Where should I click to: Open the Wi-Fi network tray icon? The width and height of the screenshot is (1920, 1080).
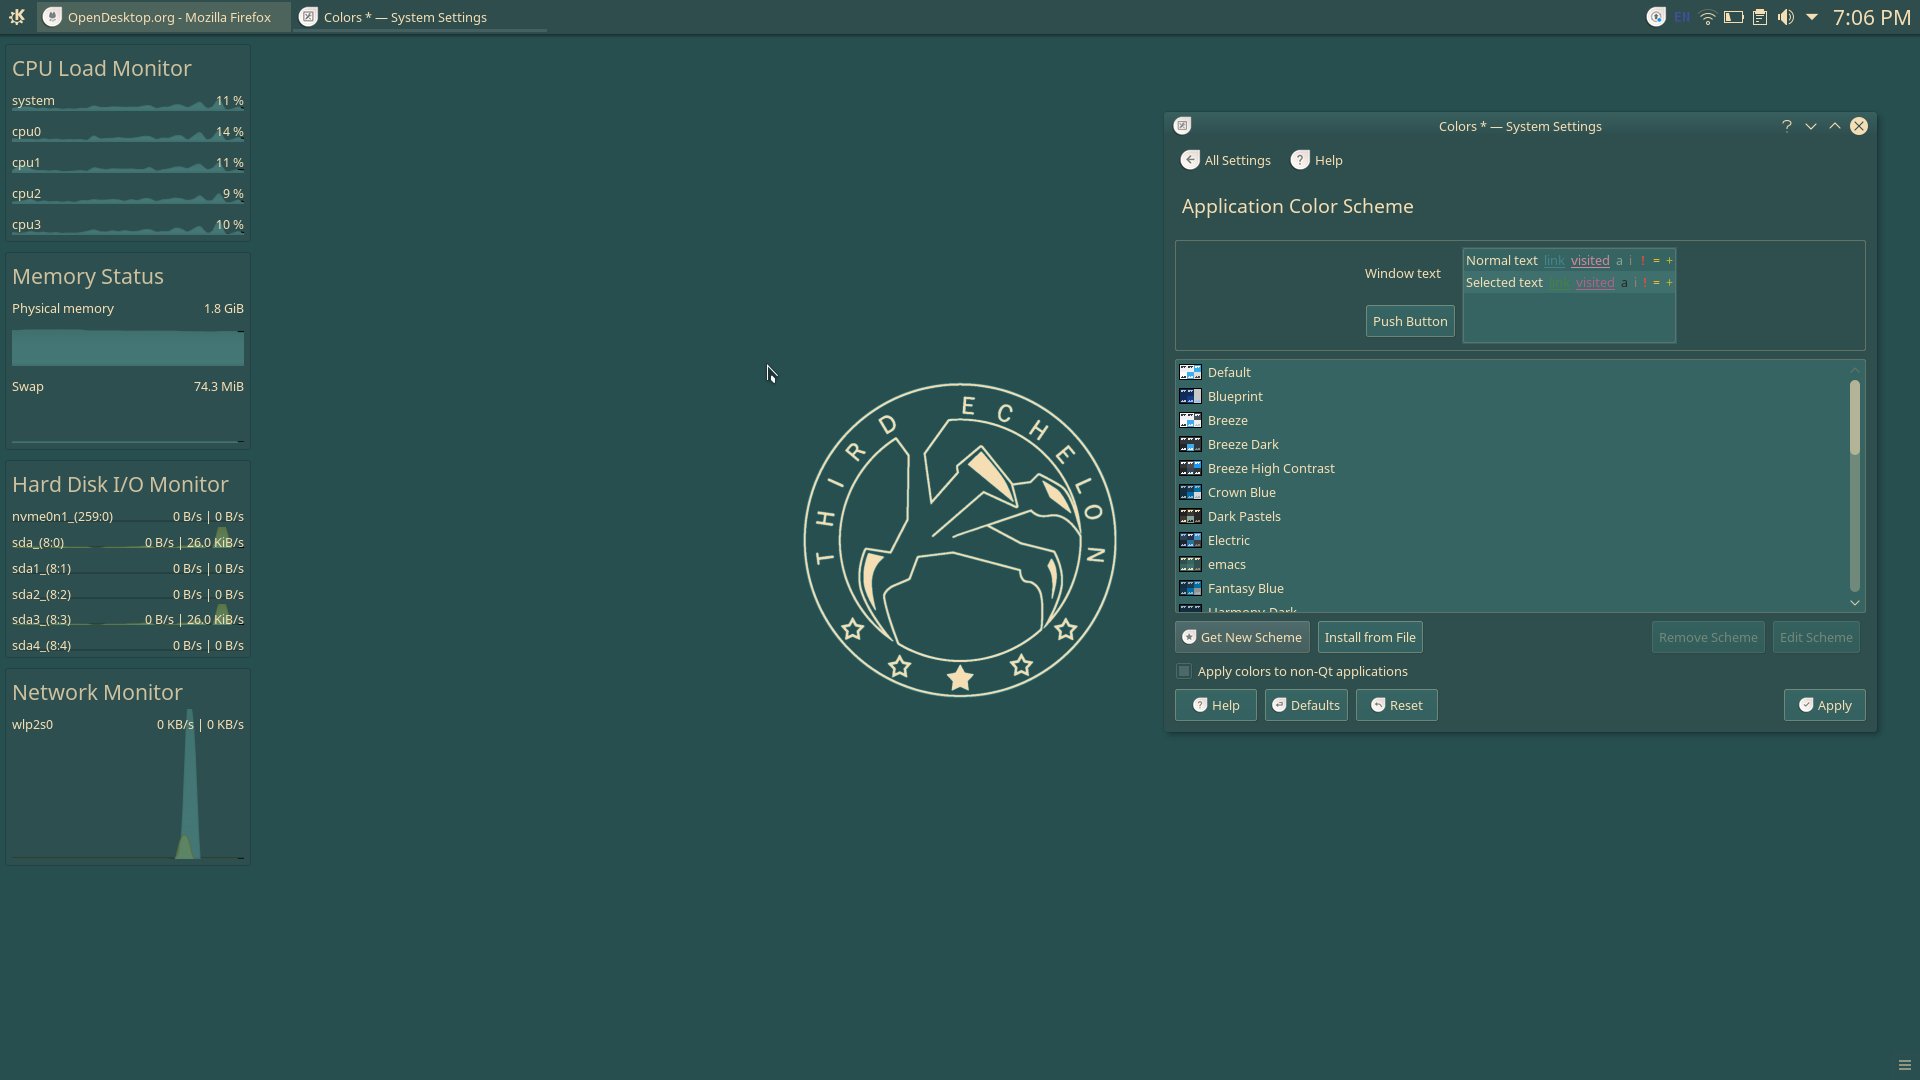tap(1708, 17)
